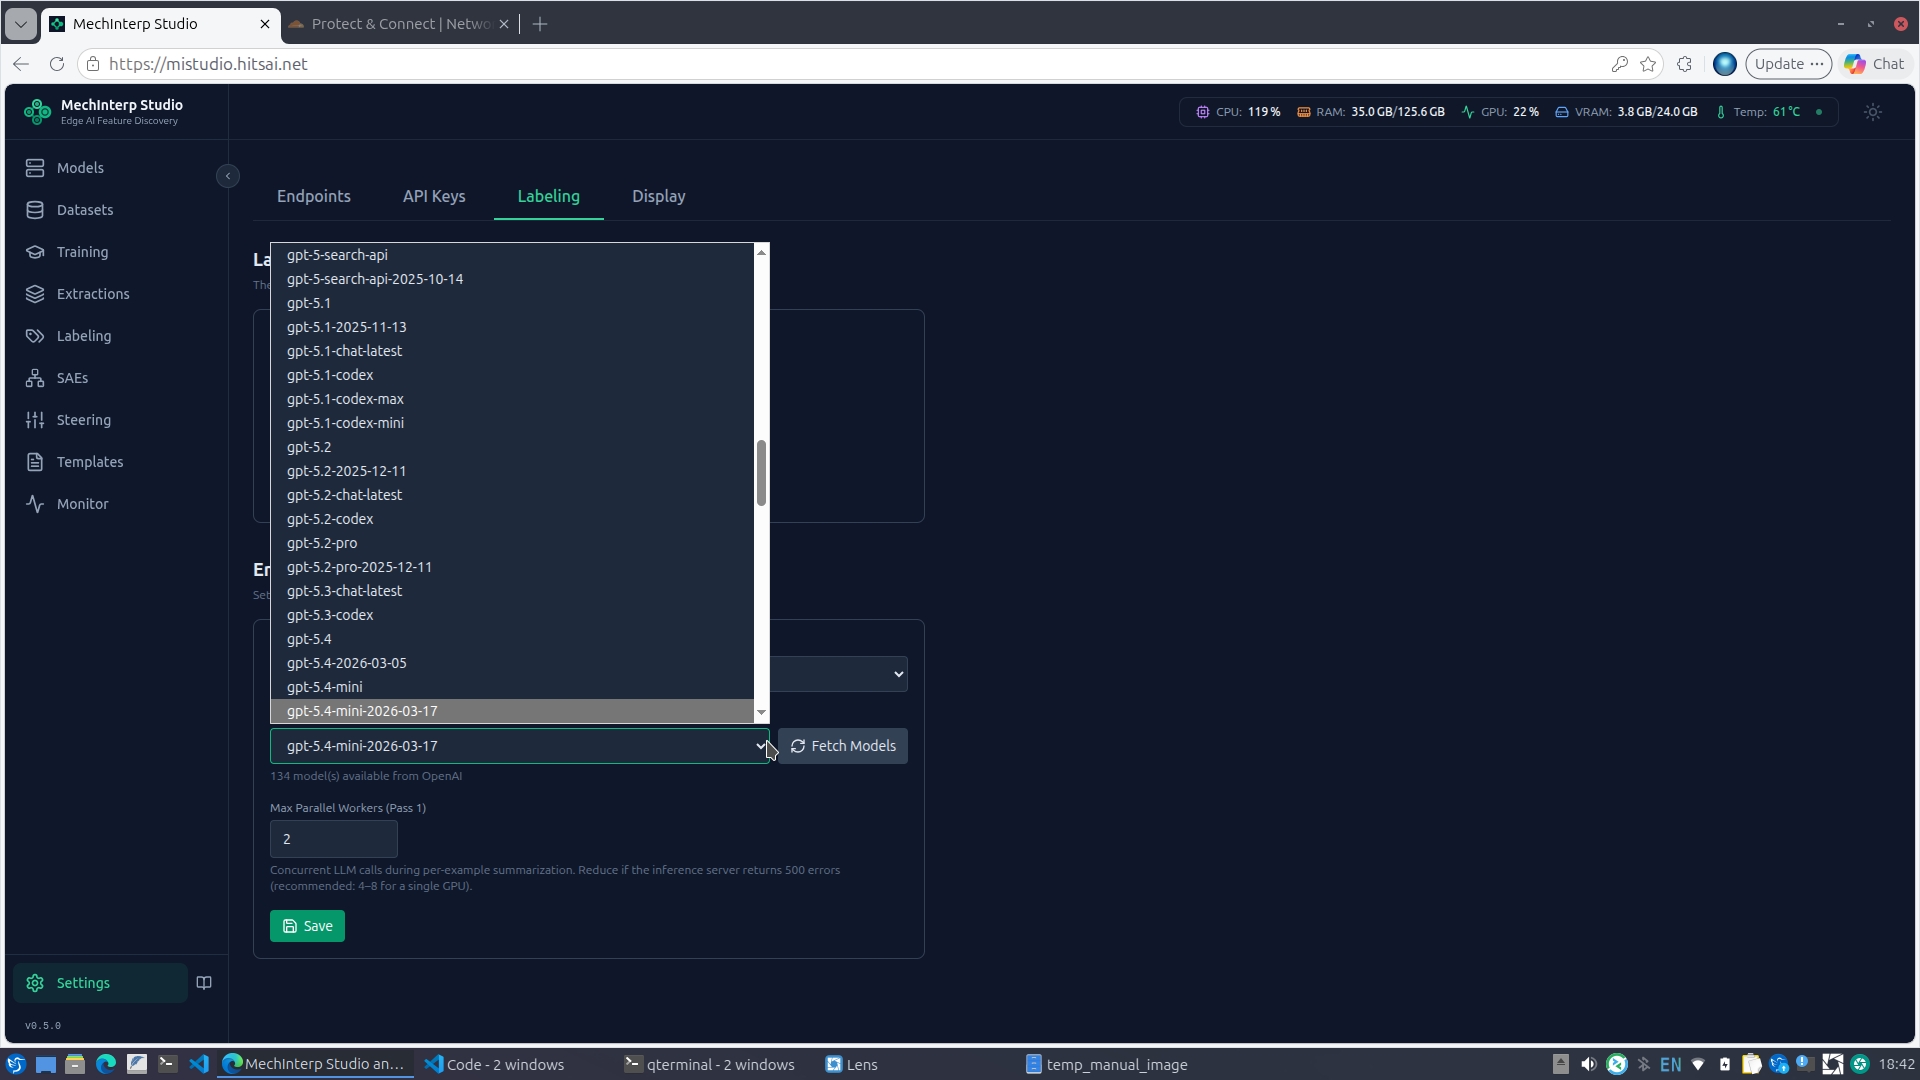
Task: Open the tab search dropdown arrow
Action: [20, 24]
